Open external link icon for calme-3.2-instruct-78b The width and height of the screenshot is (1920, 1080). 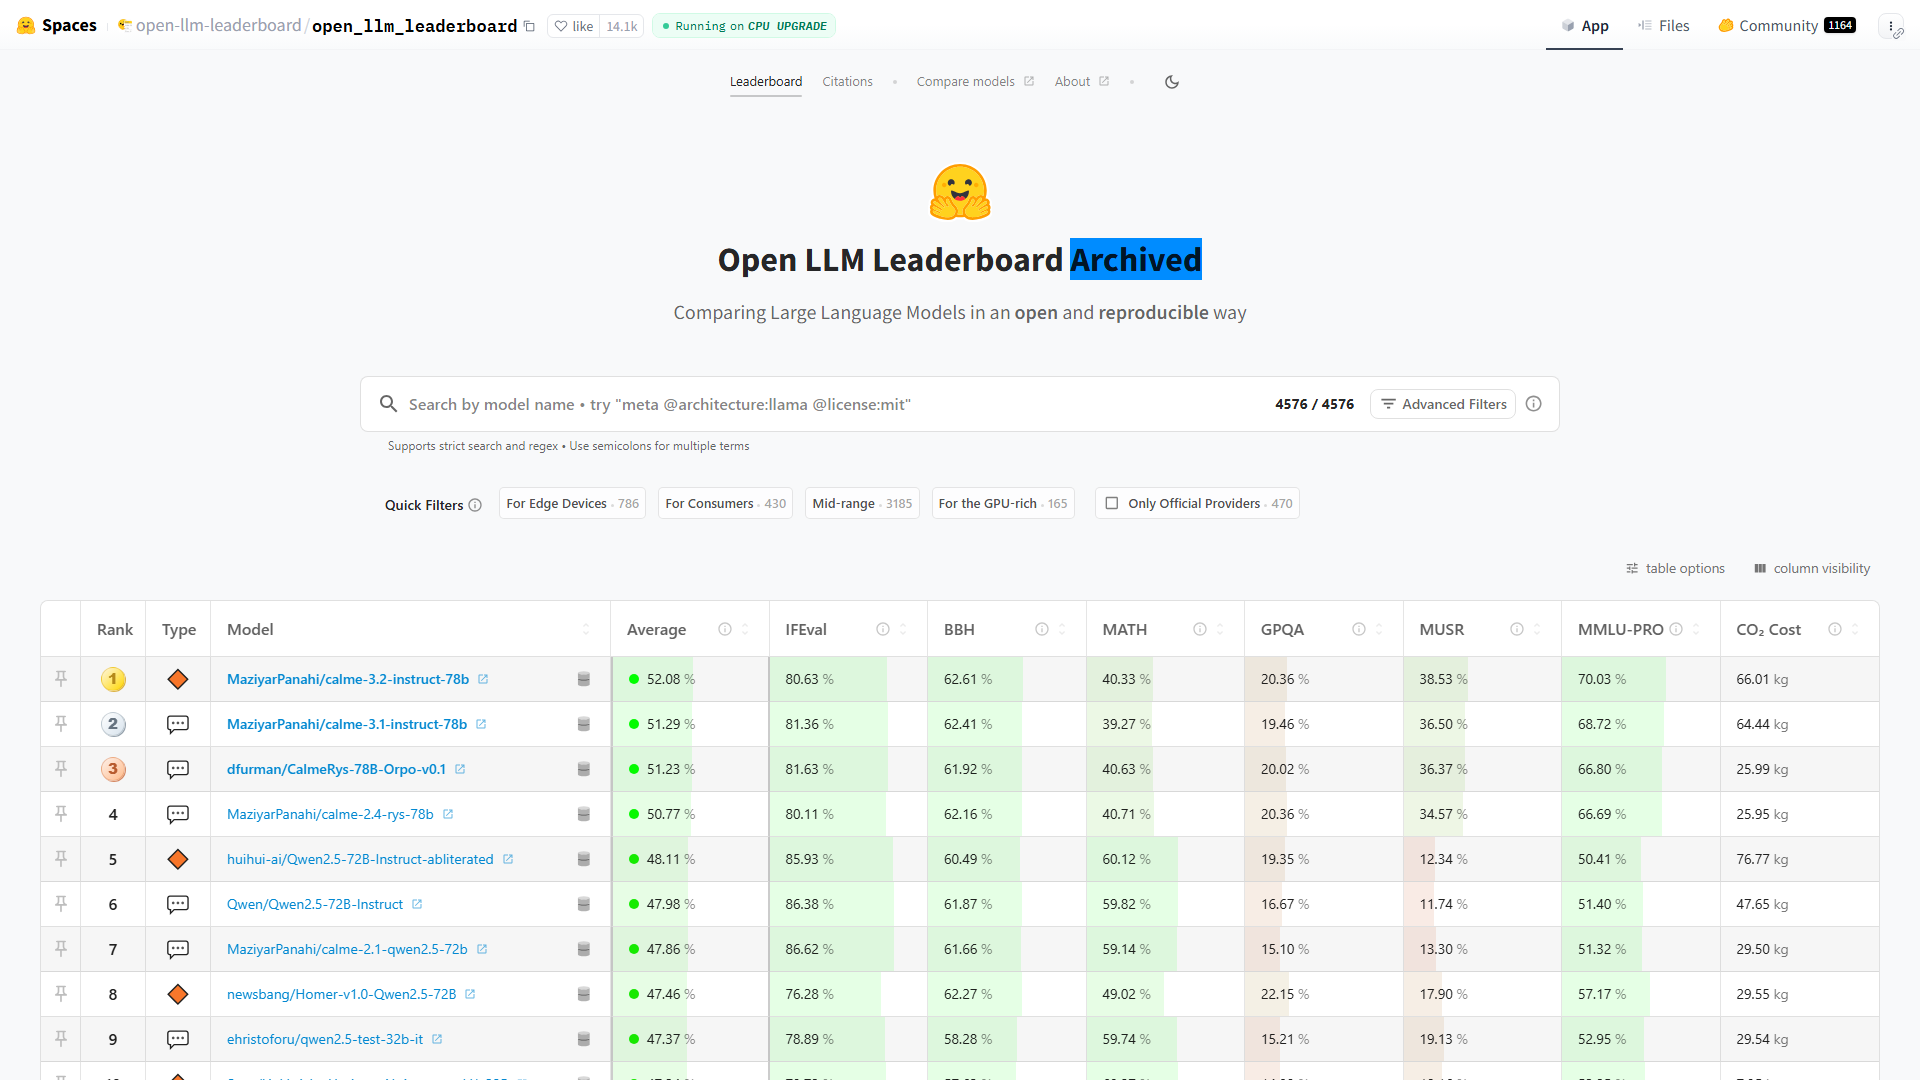click(483, 679)
